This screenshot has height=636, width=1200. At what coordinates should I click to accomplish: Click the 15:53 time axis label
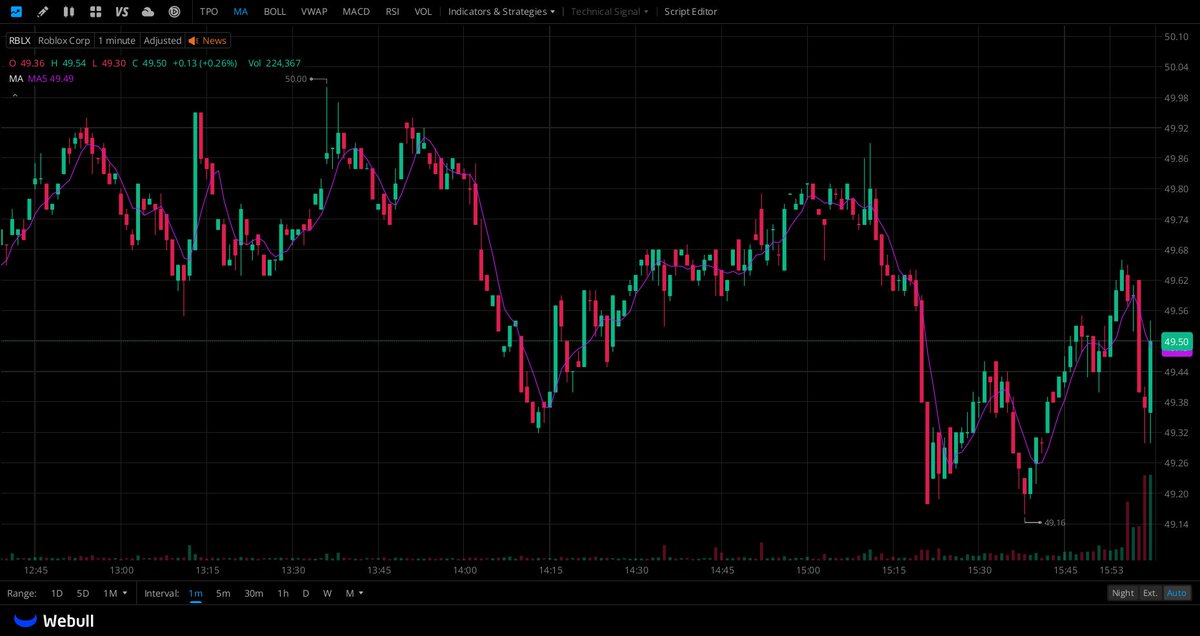pyautogui.click(x=1111, y=570)
